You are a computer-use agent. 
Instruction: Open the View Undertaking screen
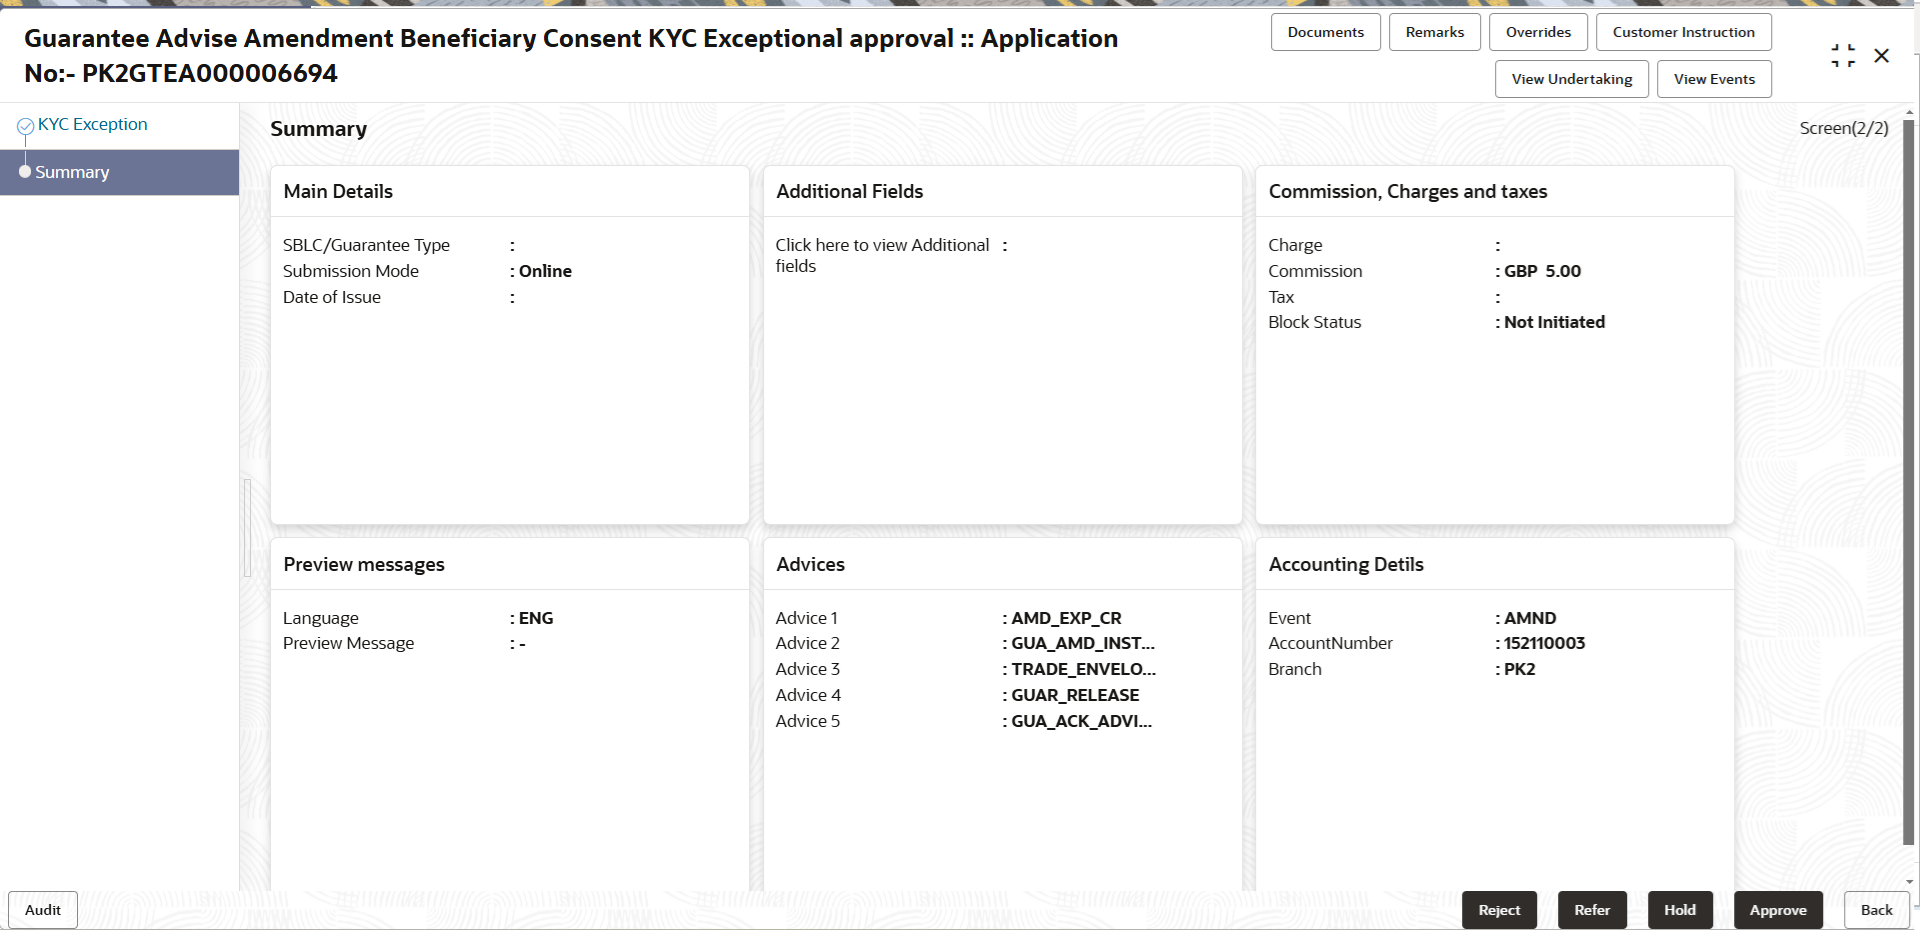tap(1571, 79)
